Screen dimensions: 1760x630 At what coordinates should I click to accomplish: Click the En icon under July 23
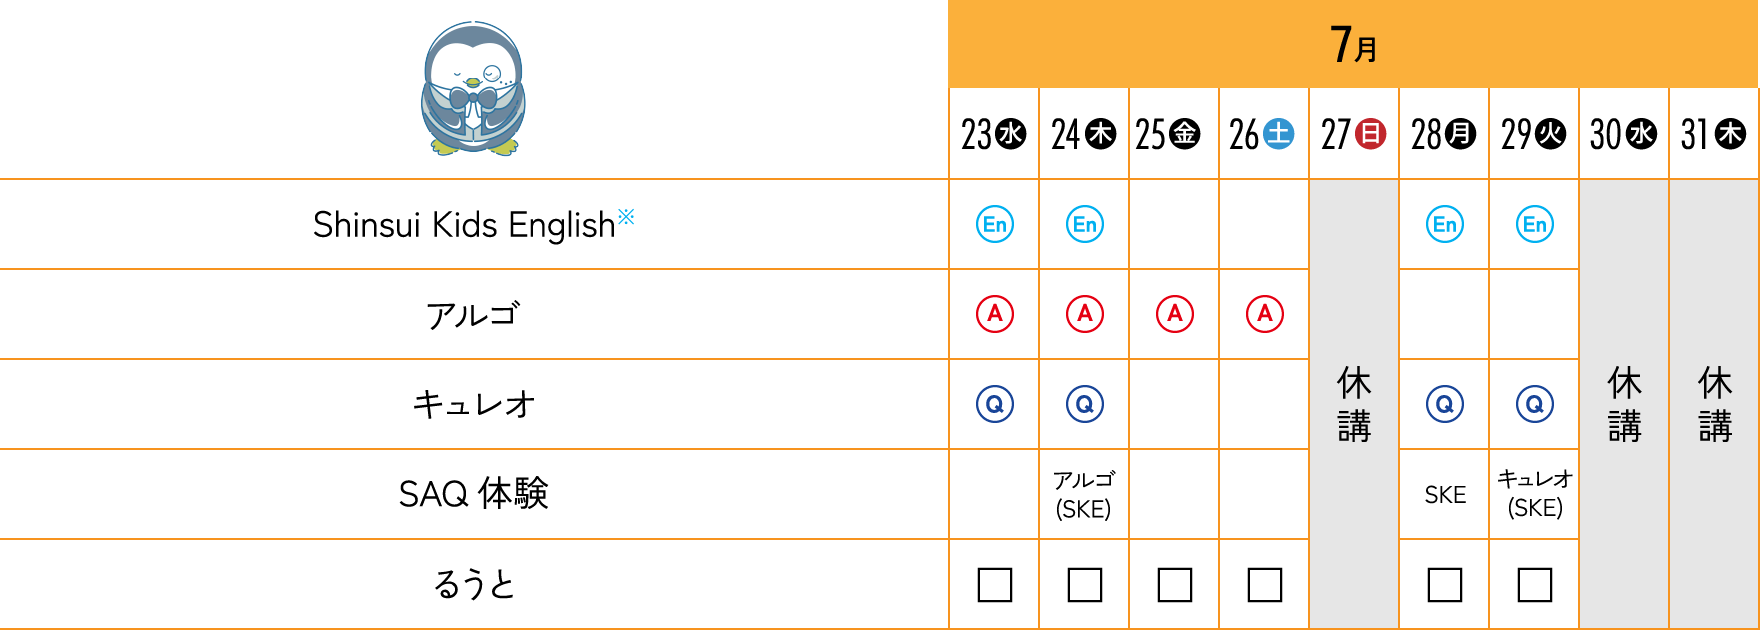coord(994,224)
